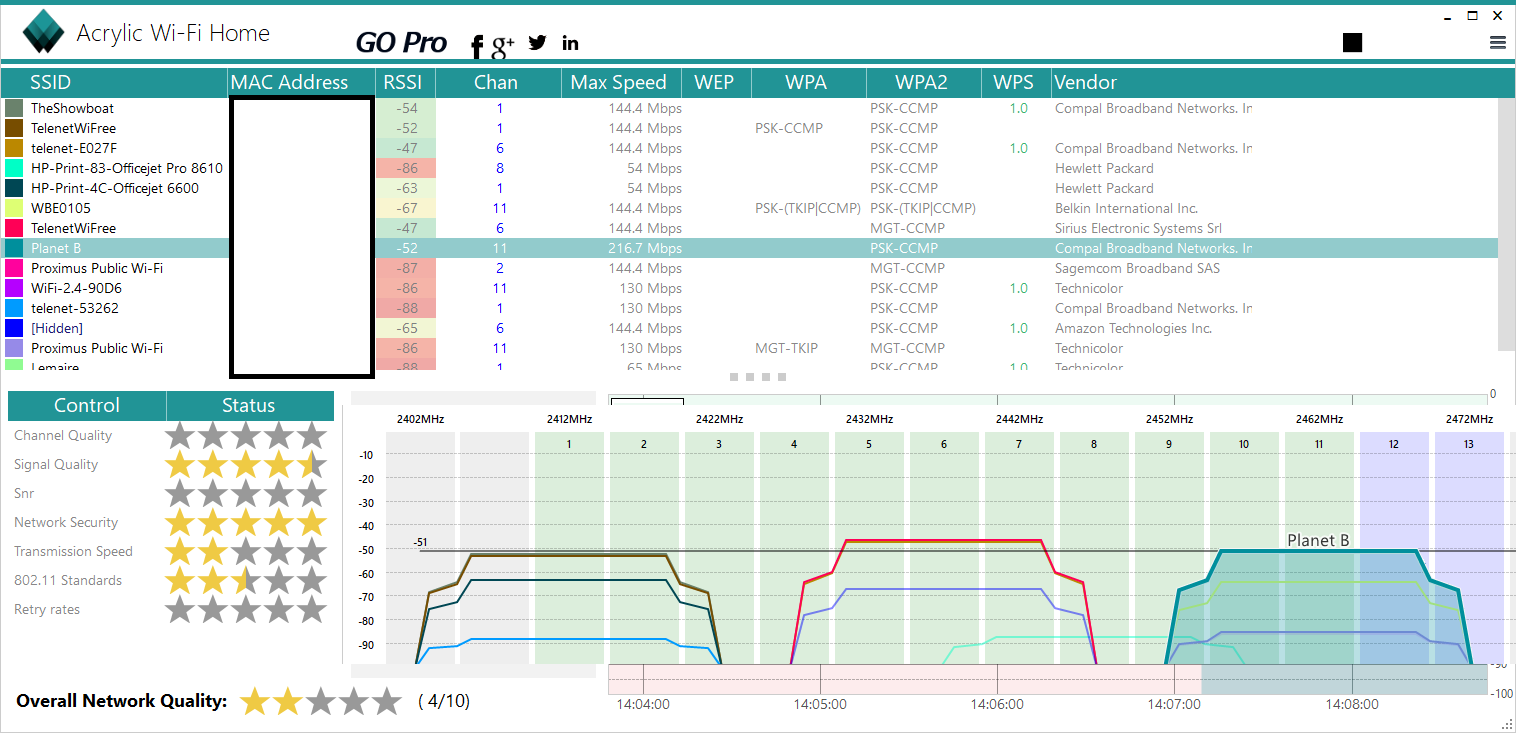The width and height of the screenshot is (1516, 733).
Task: Select the telenet-E027F network row
Action: tap(750, 148)
